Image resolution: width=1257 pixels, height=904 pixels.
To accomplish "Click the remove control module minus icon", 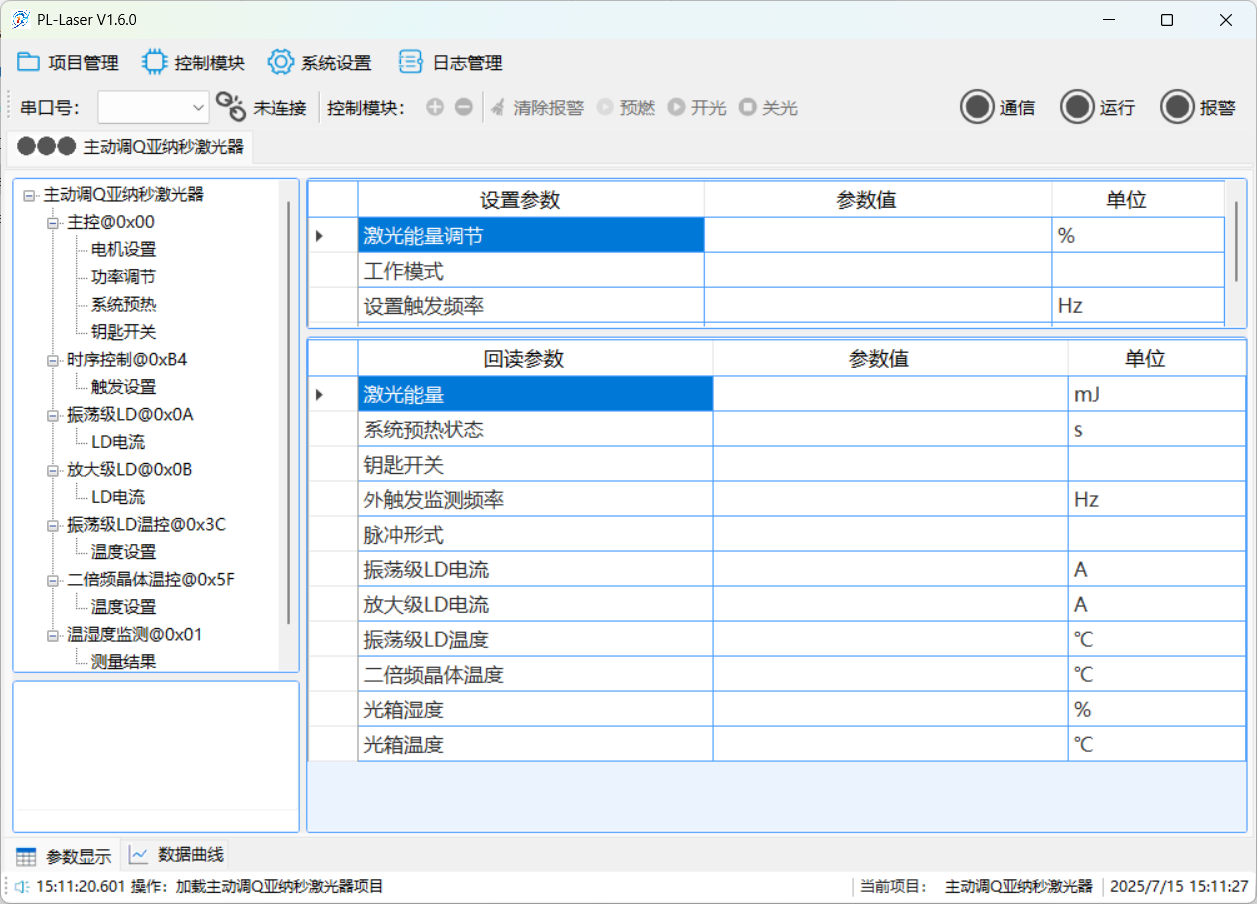I will 464,107.
